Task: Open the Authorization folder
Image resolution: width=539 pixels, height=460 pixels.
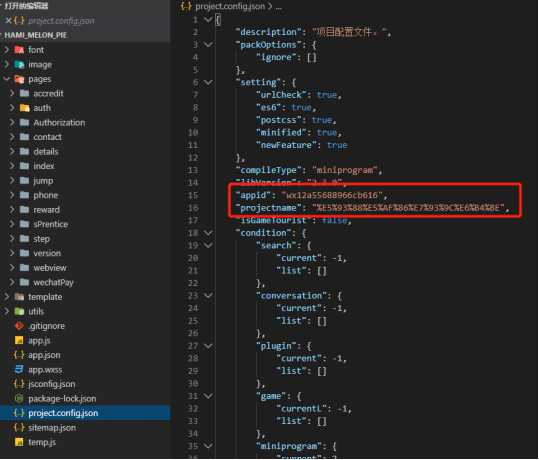Action: (59, 122)
